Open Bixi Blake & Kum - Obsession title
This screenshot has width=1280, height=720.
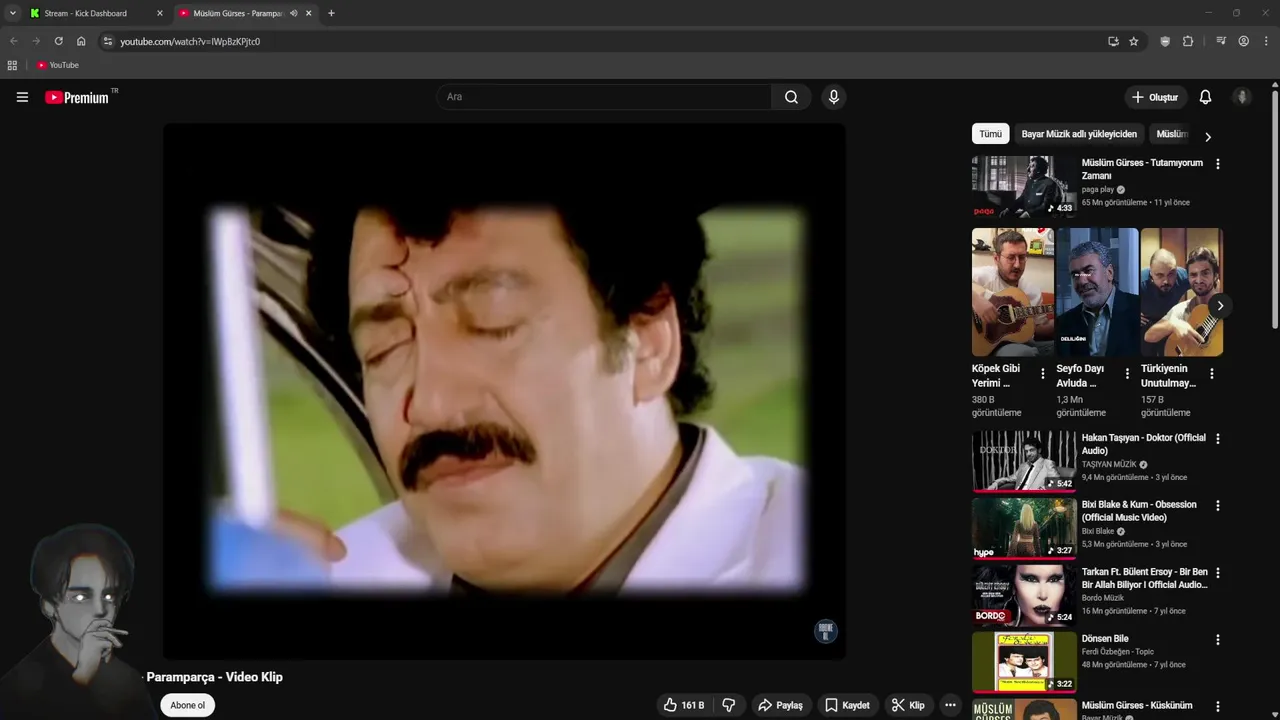[1139, 511]
